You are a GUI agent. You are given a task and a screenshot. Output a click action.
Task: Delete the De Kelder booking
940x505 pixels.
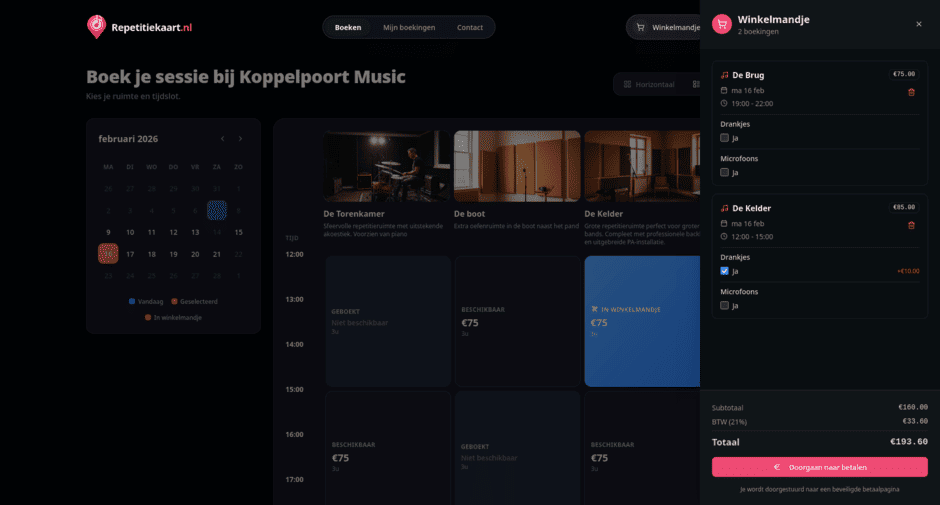pos(911,226)
